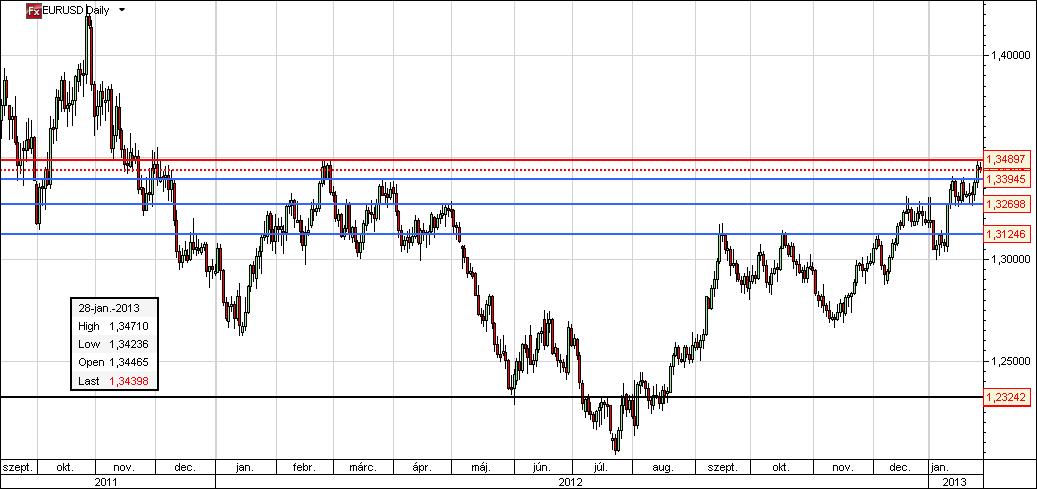Click the Last 1,34398 value
The width and height of the screenshot is (1037, 489).
coord(130,380)
